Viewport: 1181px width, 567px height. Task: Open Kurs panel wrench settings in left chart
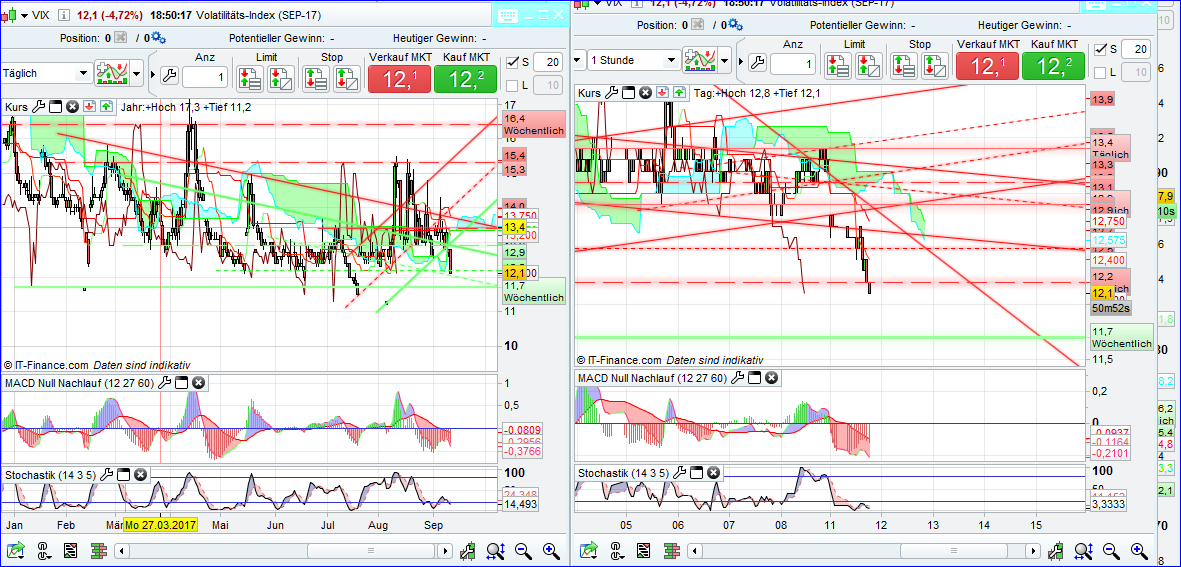40,106
